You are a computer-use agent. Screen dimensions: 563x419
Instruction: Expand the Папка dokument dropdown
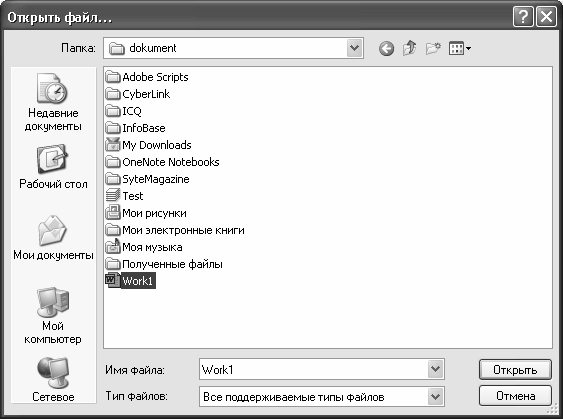click(x=354, y=48)
